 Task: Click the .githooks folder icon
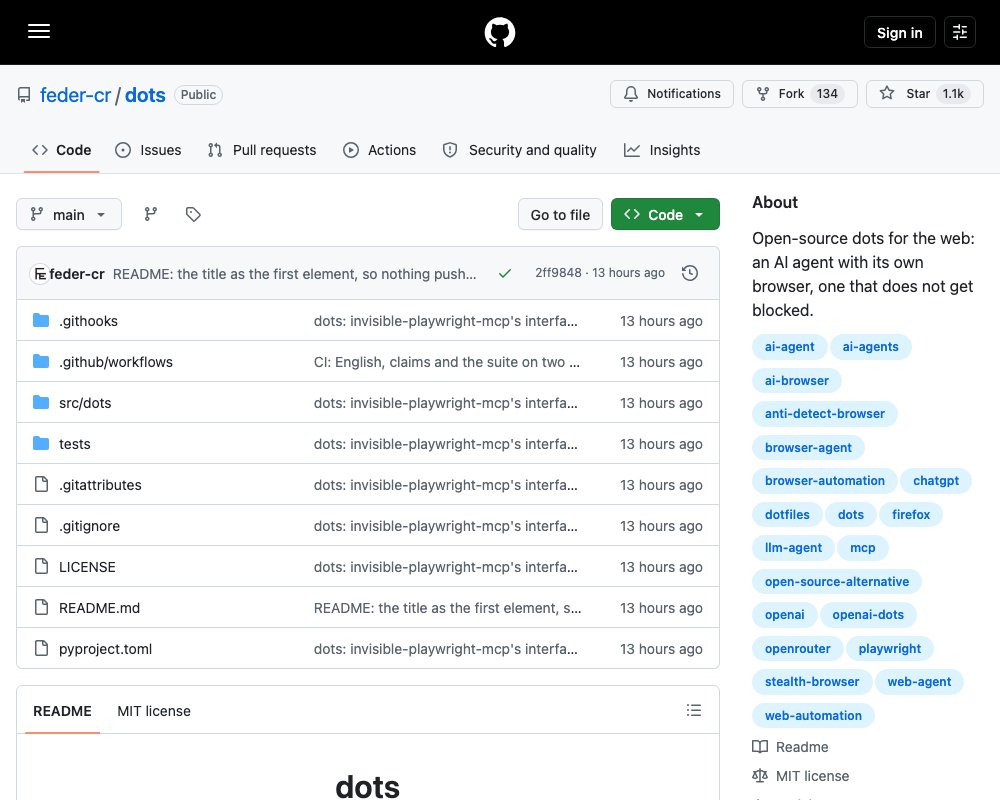41,320
